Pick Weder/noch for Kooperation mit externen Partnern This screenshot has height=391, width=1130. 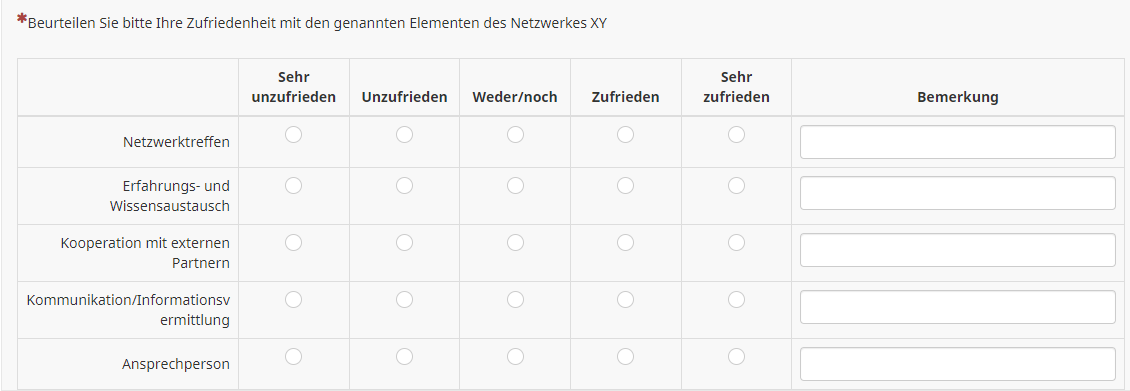click(515, 243)
